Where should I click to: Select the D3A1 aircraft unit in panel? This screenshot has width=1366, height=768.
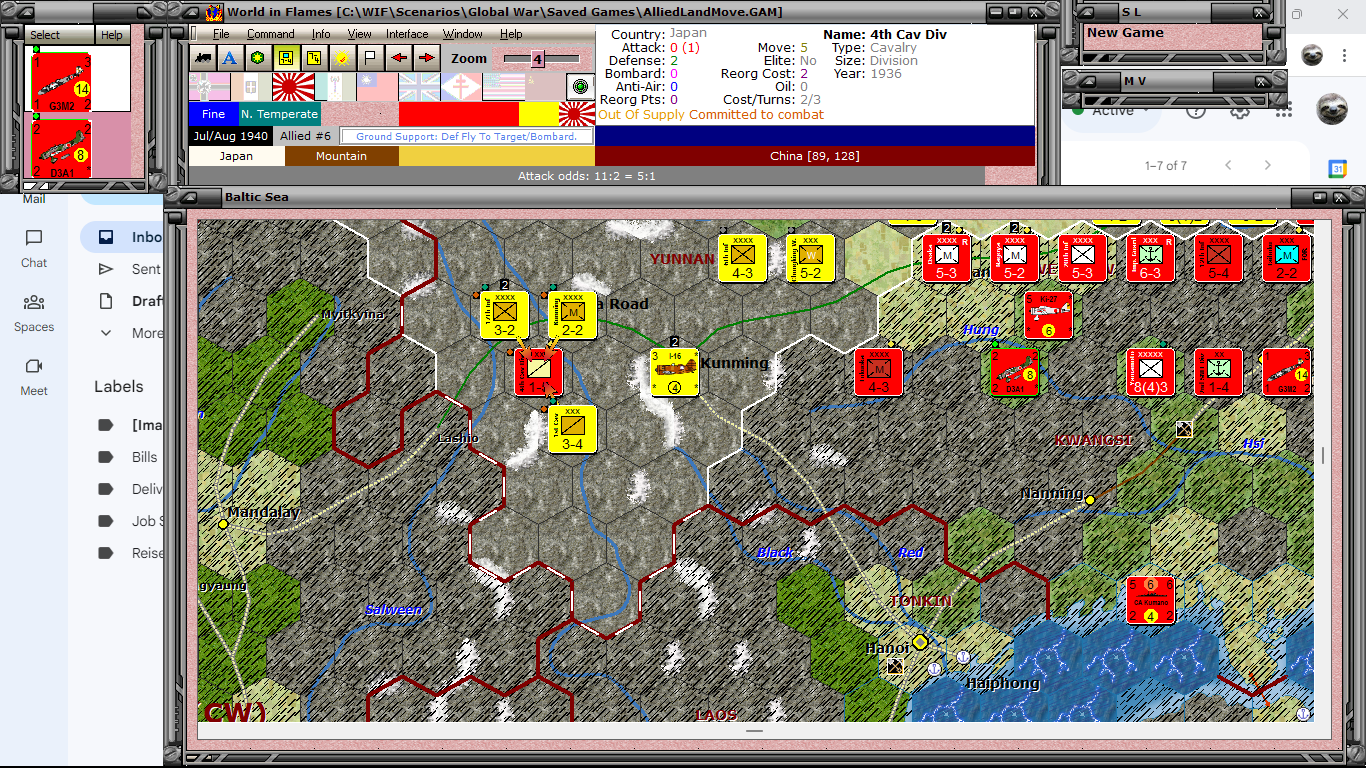click(62, 150)
